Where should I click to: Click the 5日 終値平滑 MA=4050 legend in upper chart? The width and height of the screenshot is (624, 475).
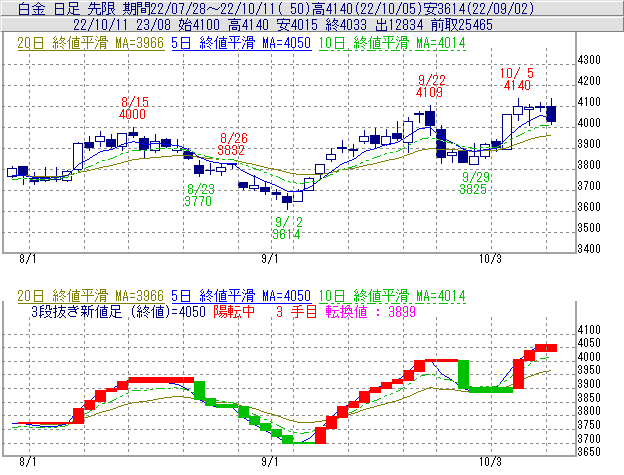(241, 43)
